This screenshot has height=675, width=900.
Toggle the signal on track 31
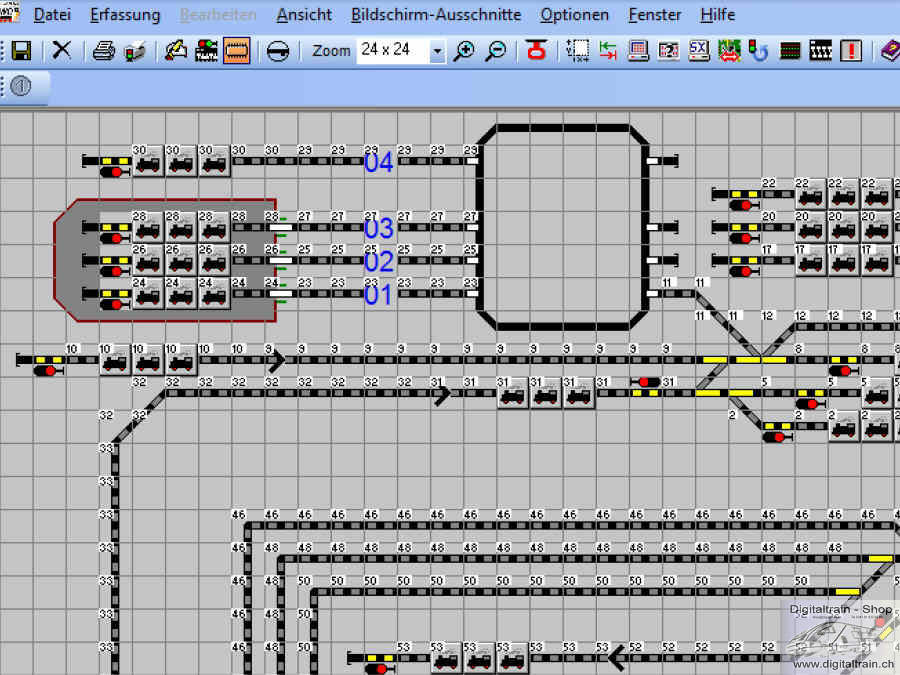[646, 382]
